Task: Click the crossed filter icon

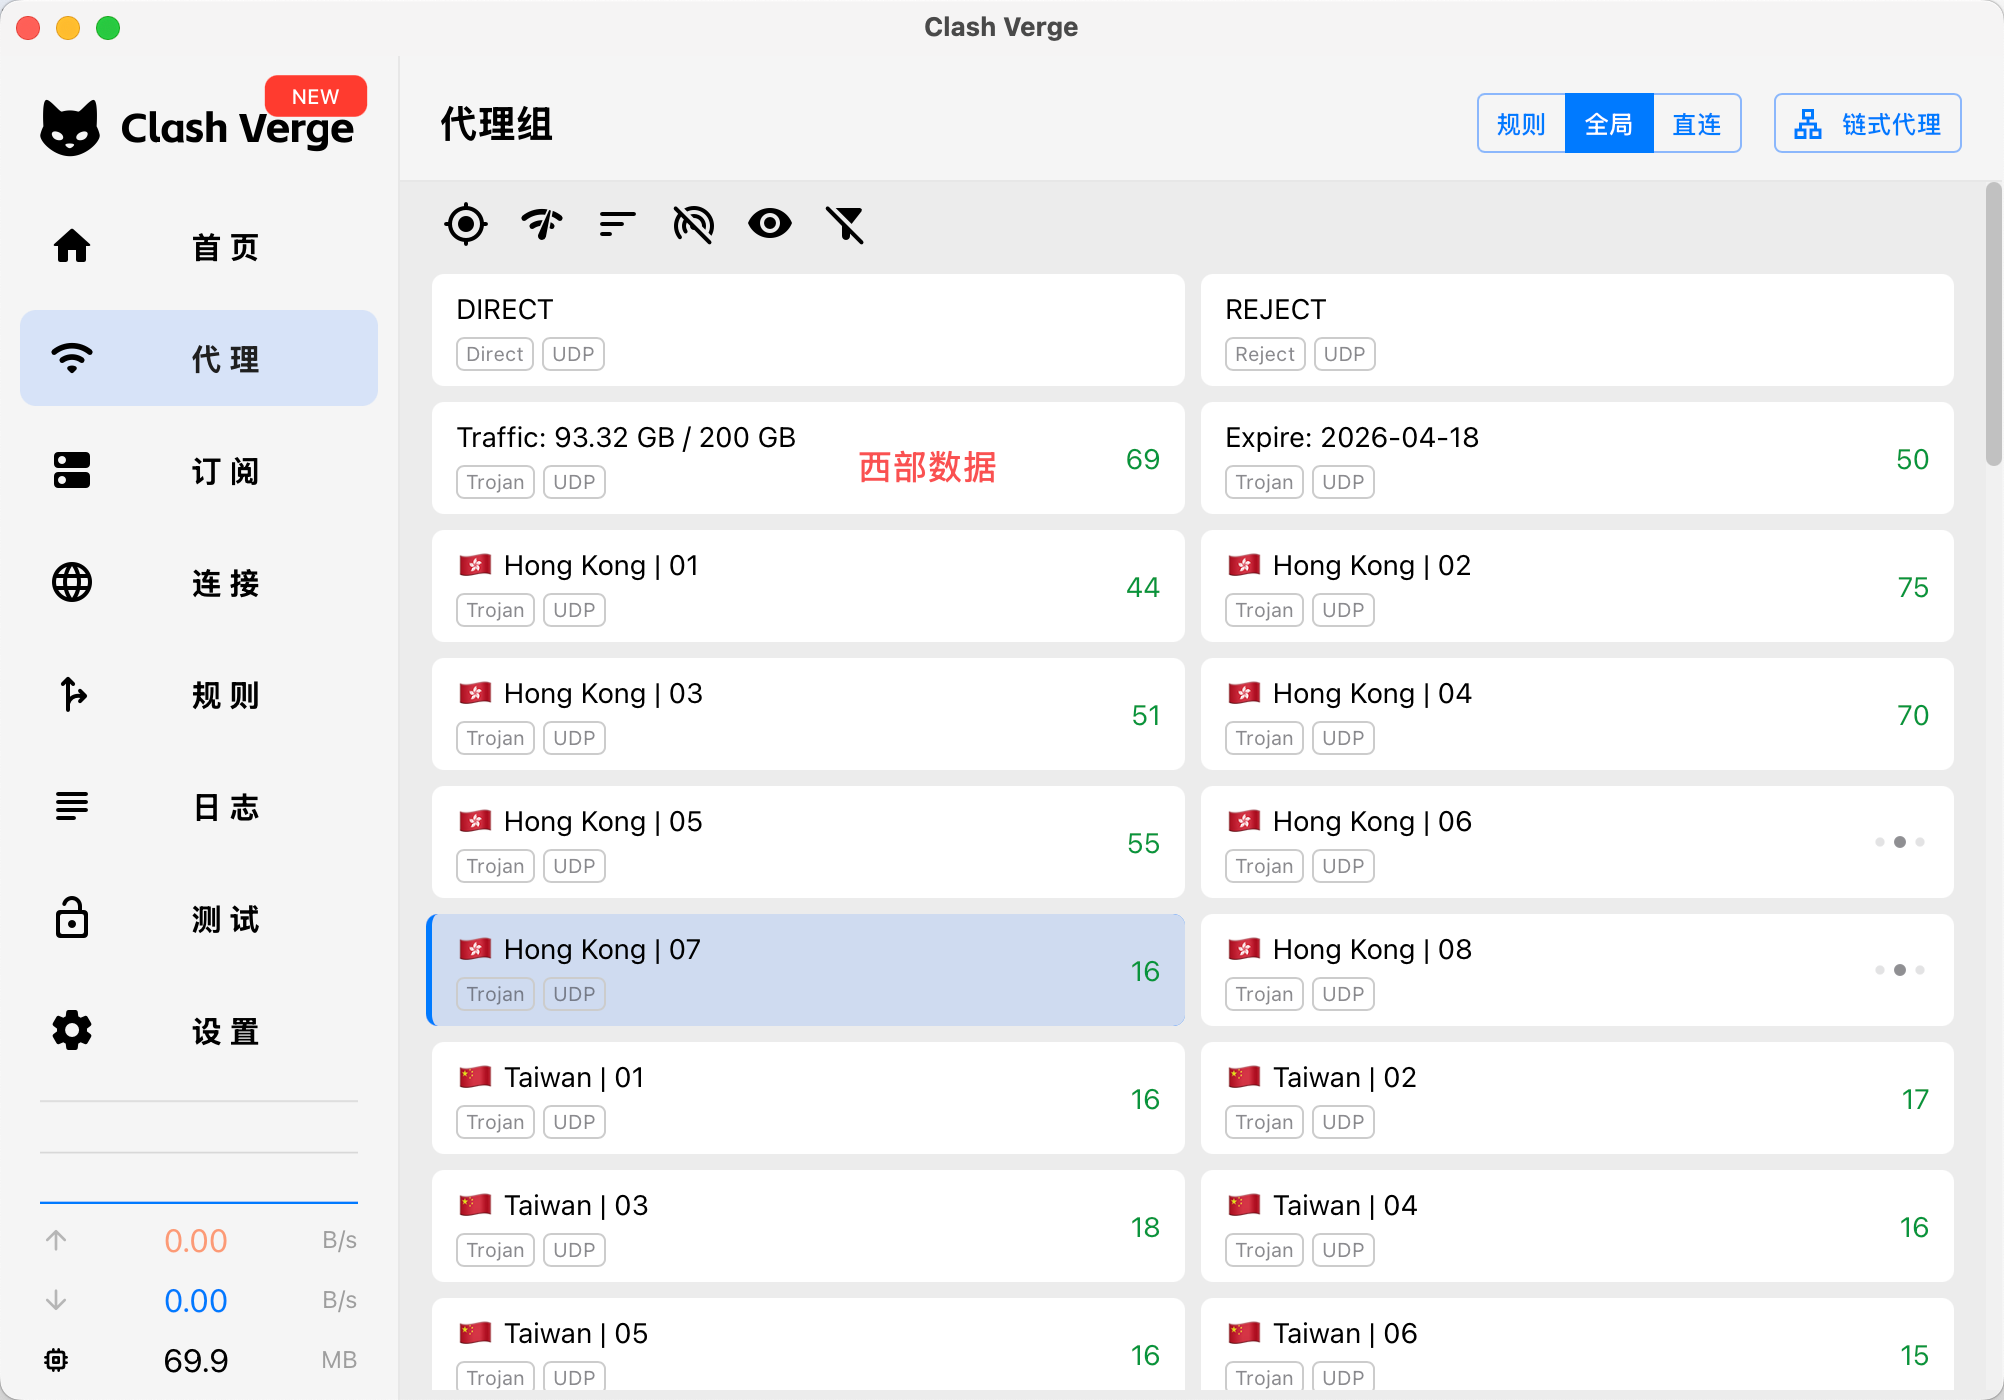Action: click(845, 224)
